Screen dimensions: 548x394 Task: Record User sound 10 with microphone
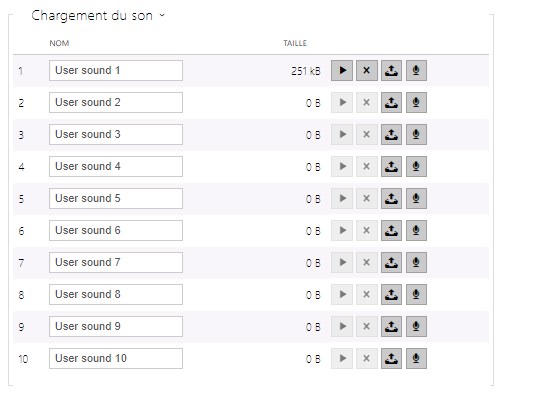point(416,359)
